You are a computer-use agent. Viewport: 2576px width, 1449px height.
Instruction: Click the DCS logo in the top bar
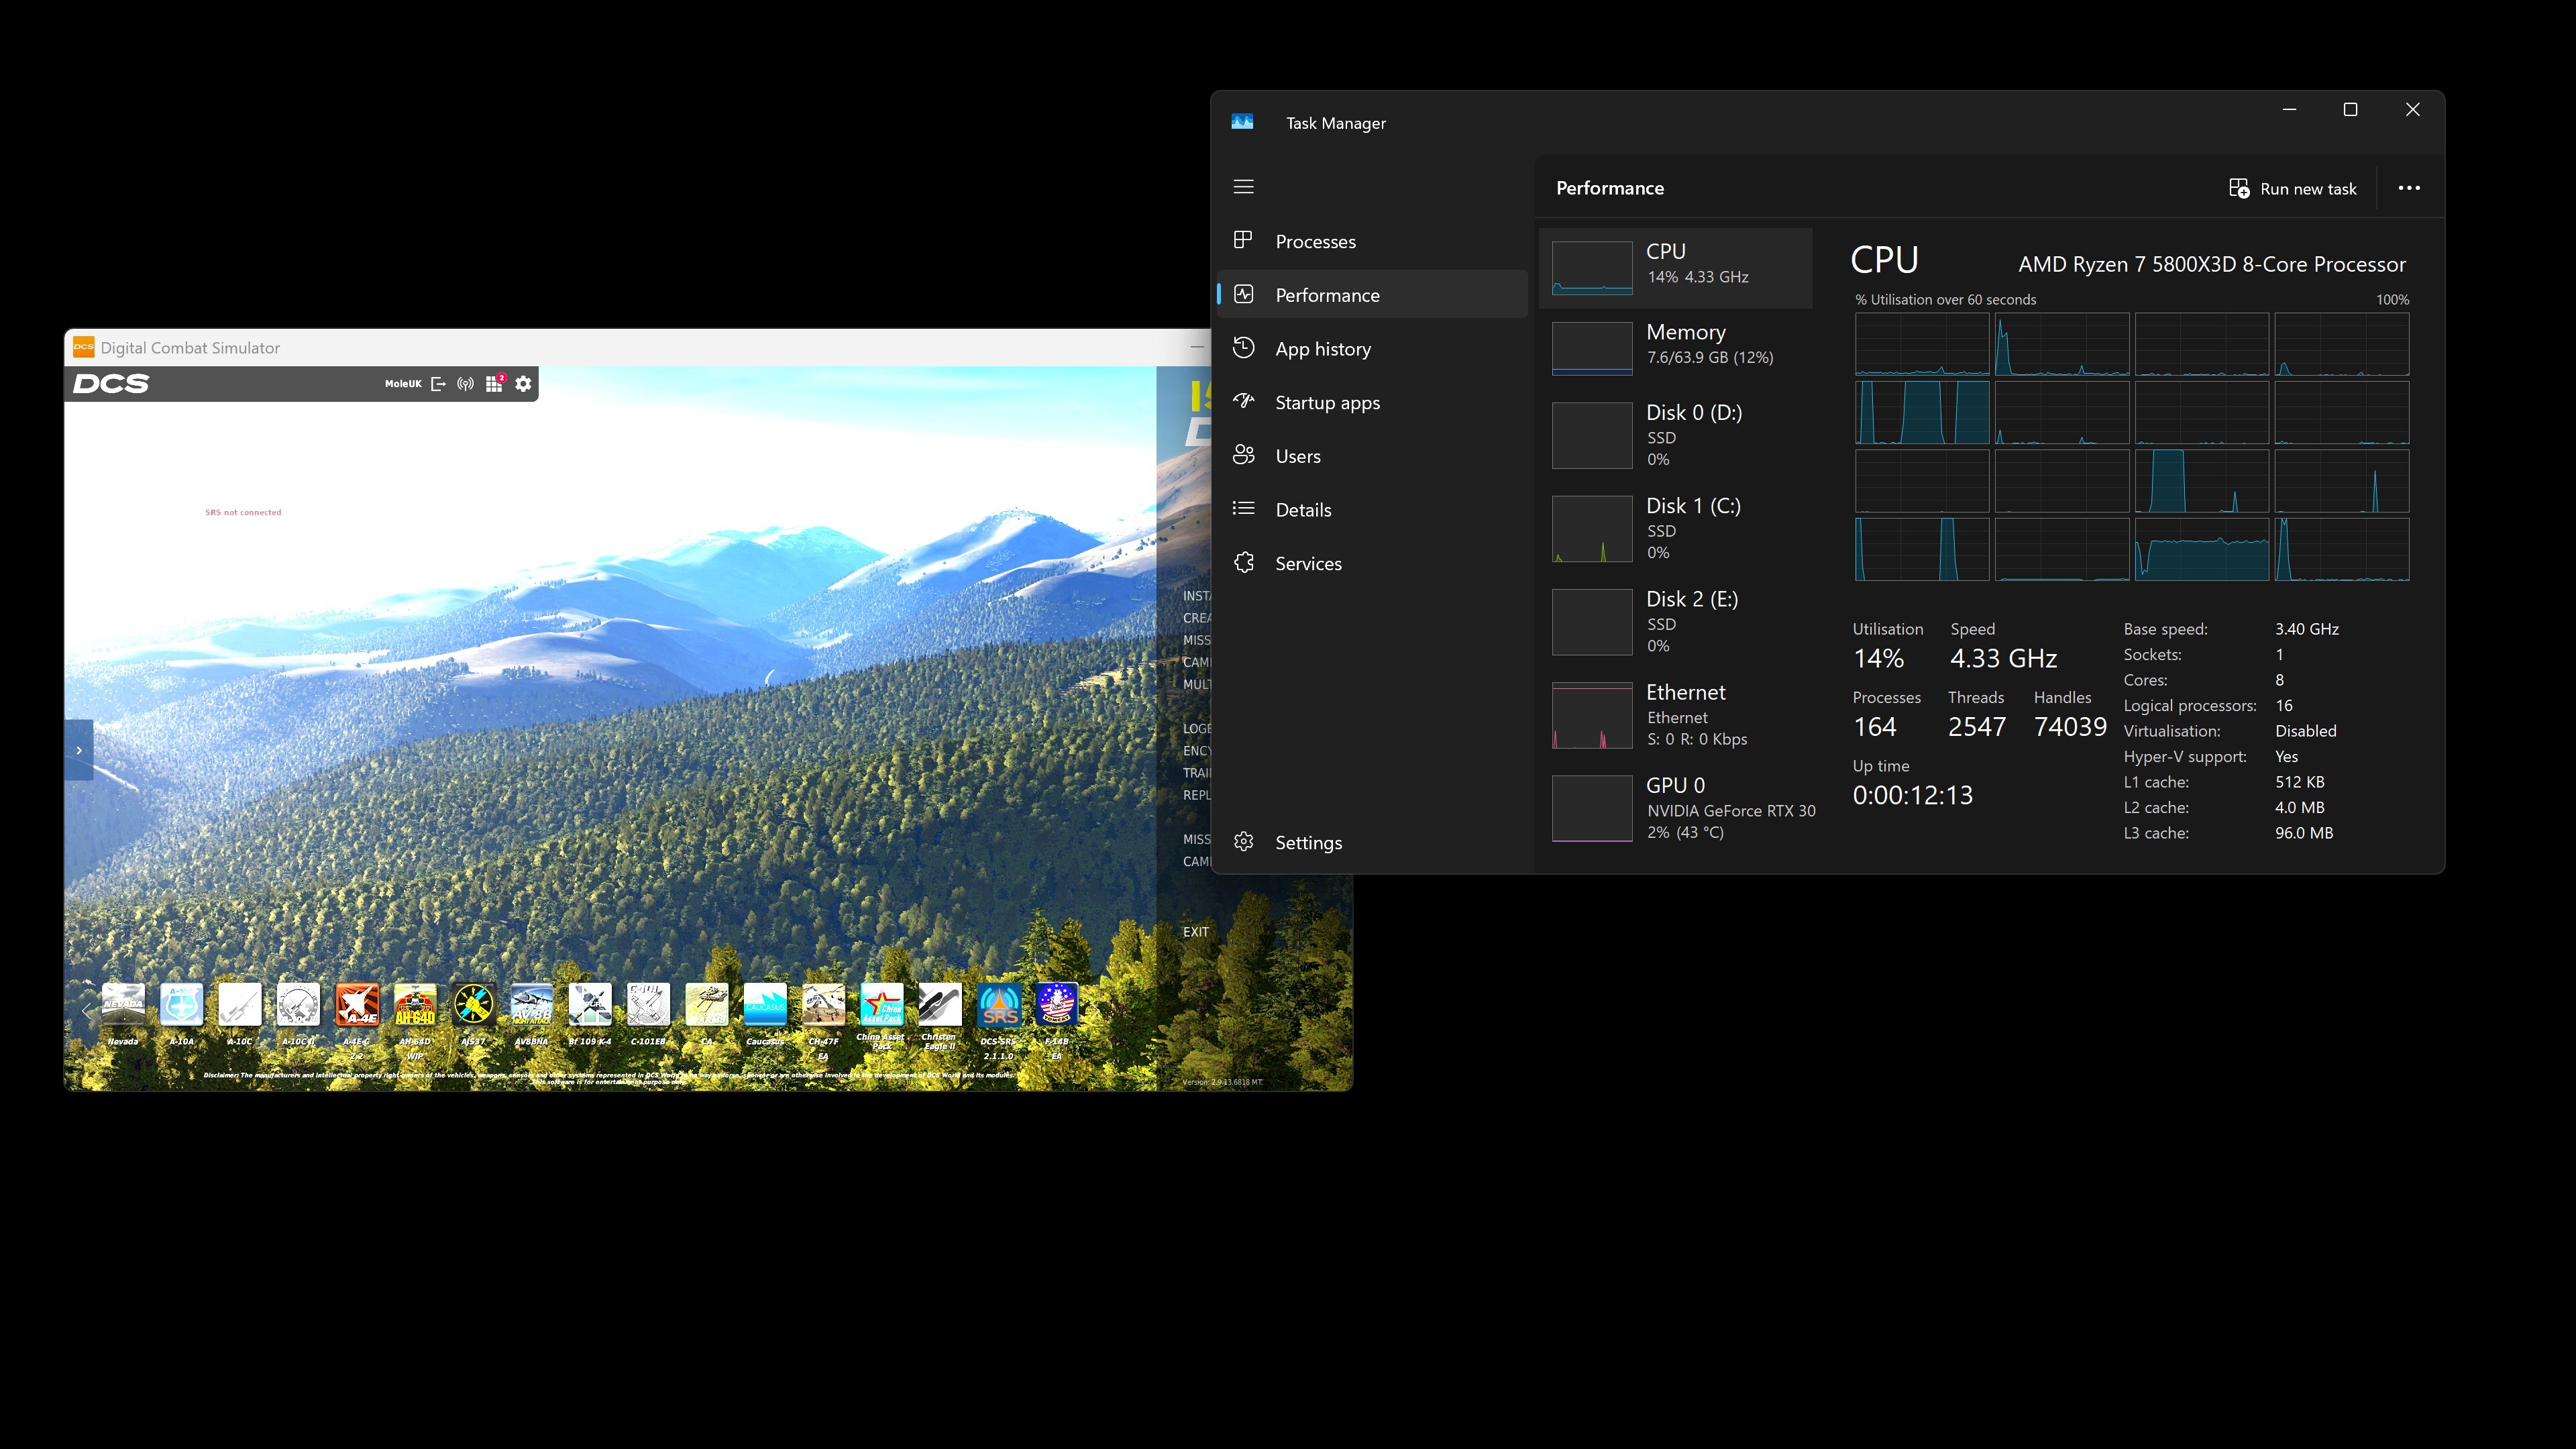click(x=111, y=384)
